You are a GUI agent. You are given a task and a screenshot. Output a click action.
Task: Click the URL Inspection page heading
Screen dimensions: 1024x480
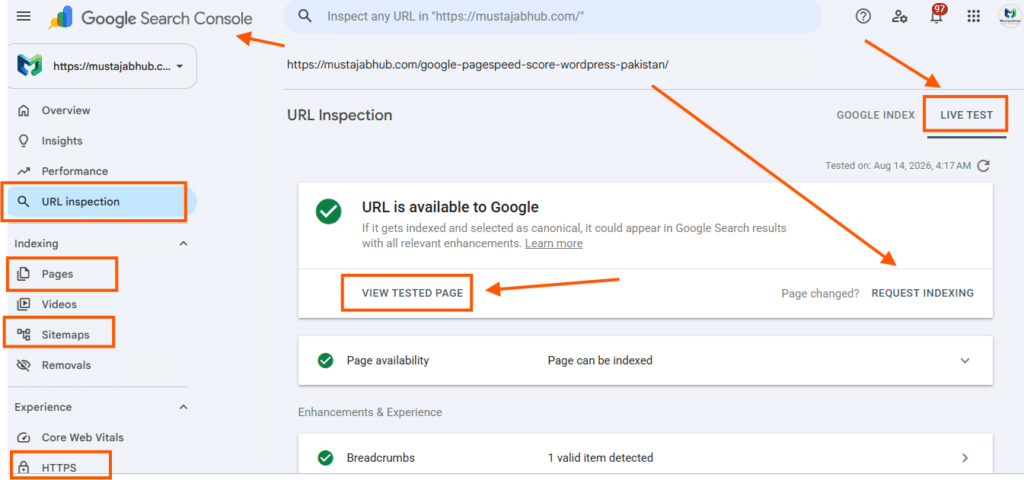pyautogui.click(x=340, y=116)
